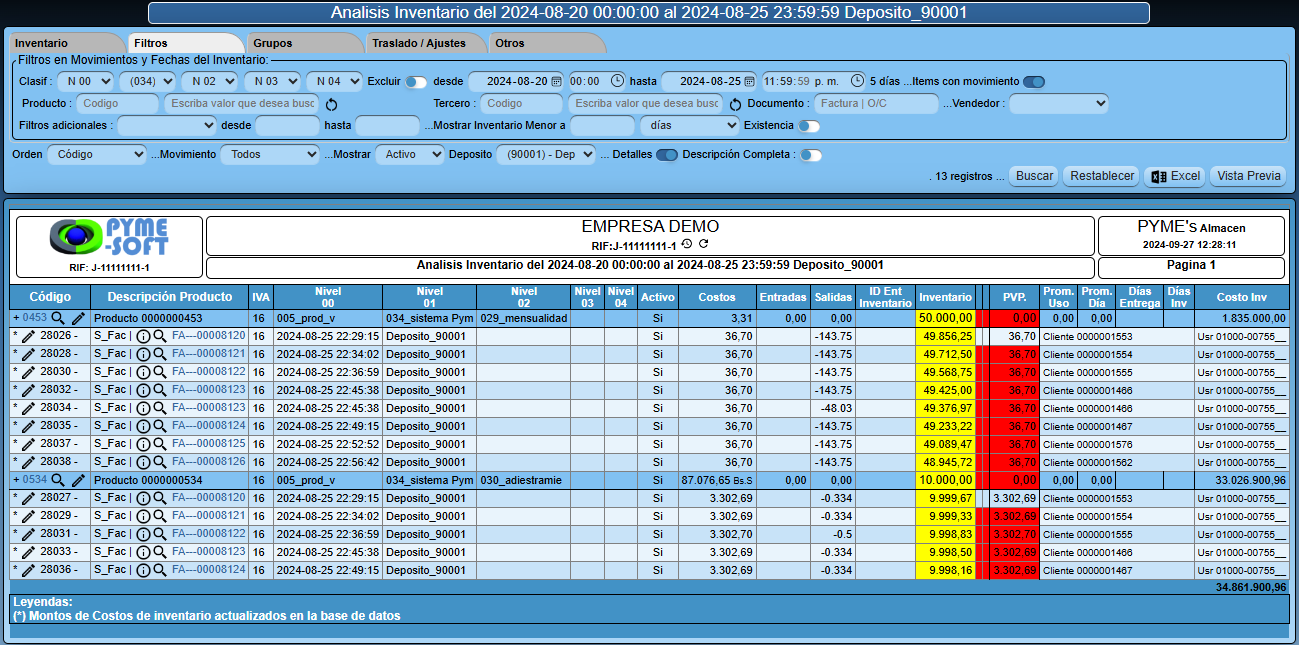Click the Vista Previa button
Viewport: 1299px width, 645px height.
click(x=1248, y=176)
